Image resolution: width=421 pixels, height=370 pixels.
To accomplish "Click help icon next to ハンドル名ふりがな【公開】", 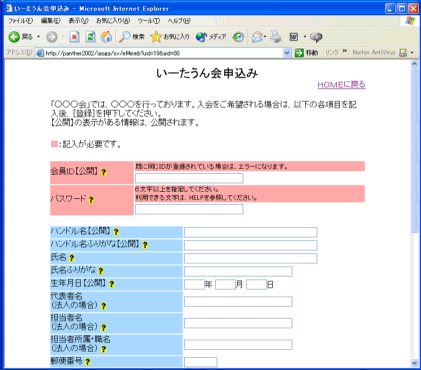I will (145, 245).
